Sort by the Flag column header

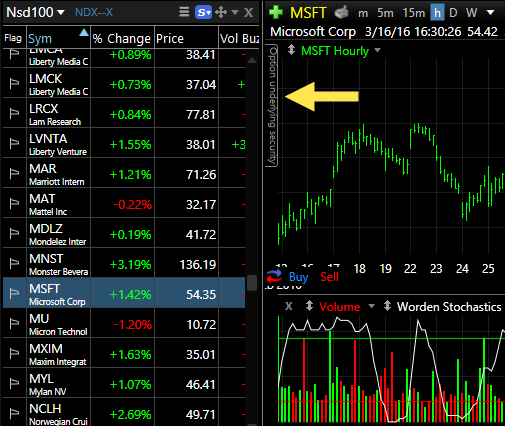tap(13, 38)
